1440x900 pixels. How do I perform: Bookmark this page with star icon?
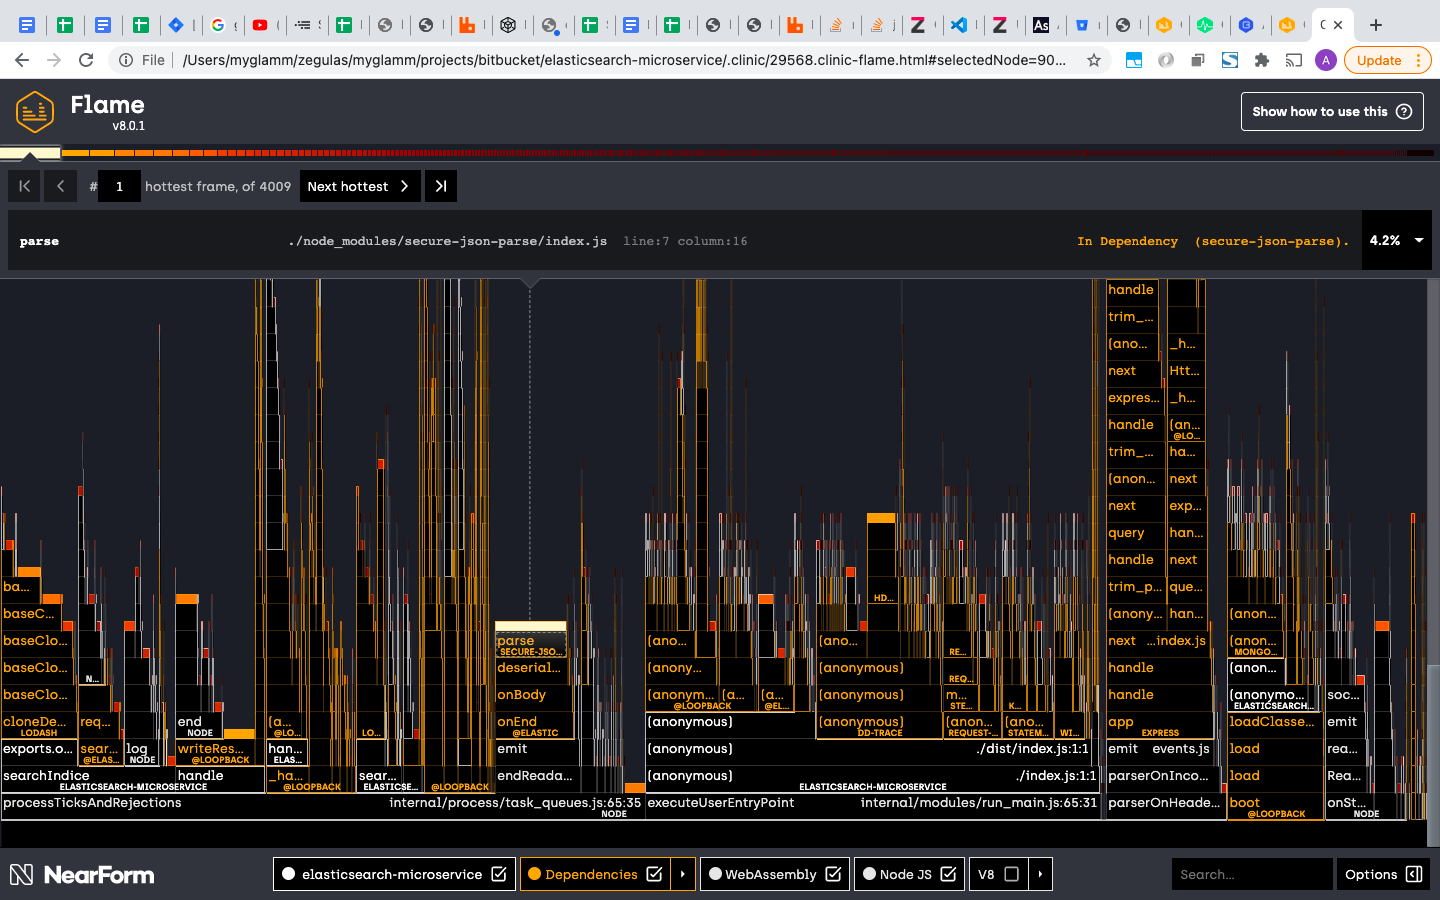[1094, 60]
